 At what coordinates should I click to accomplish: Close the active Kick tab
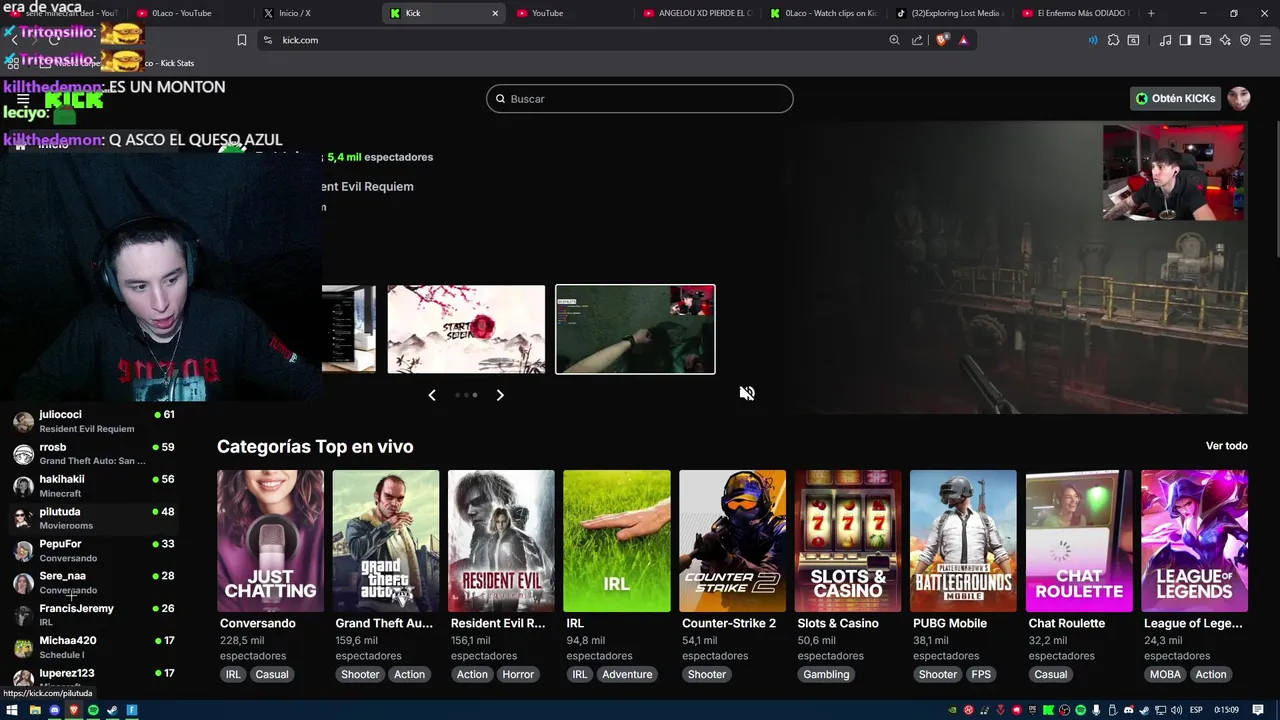click(495, 13)
